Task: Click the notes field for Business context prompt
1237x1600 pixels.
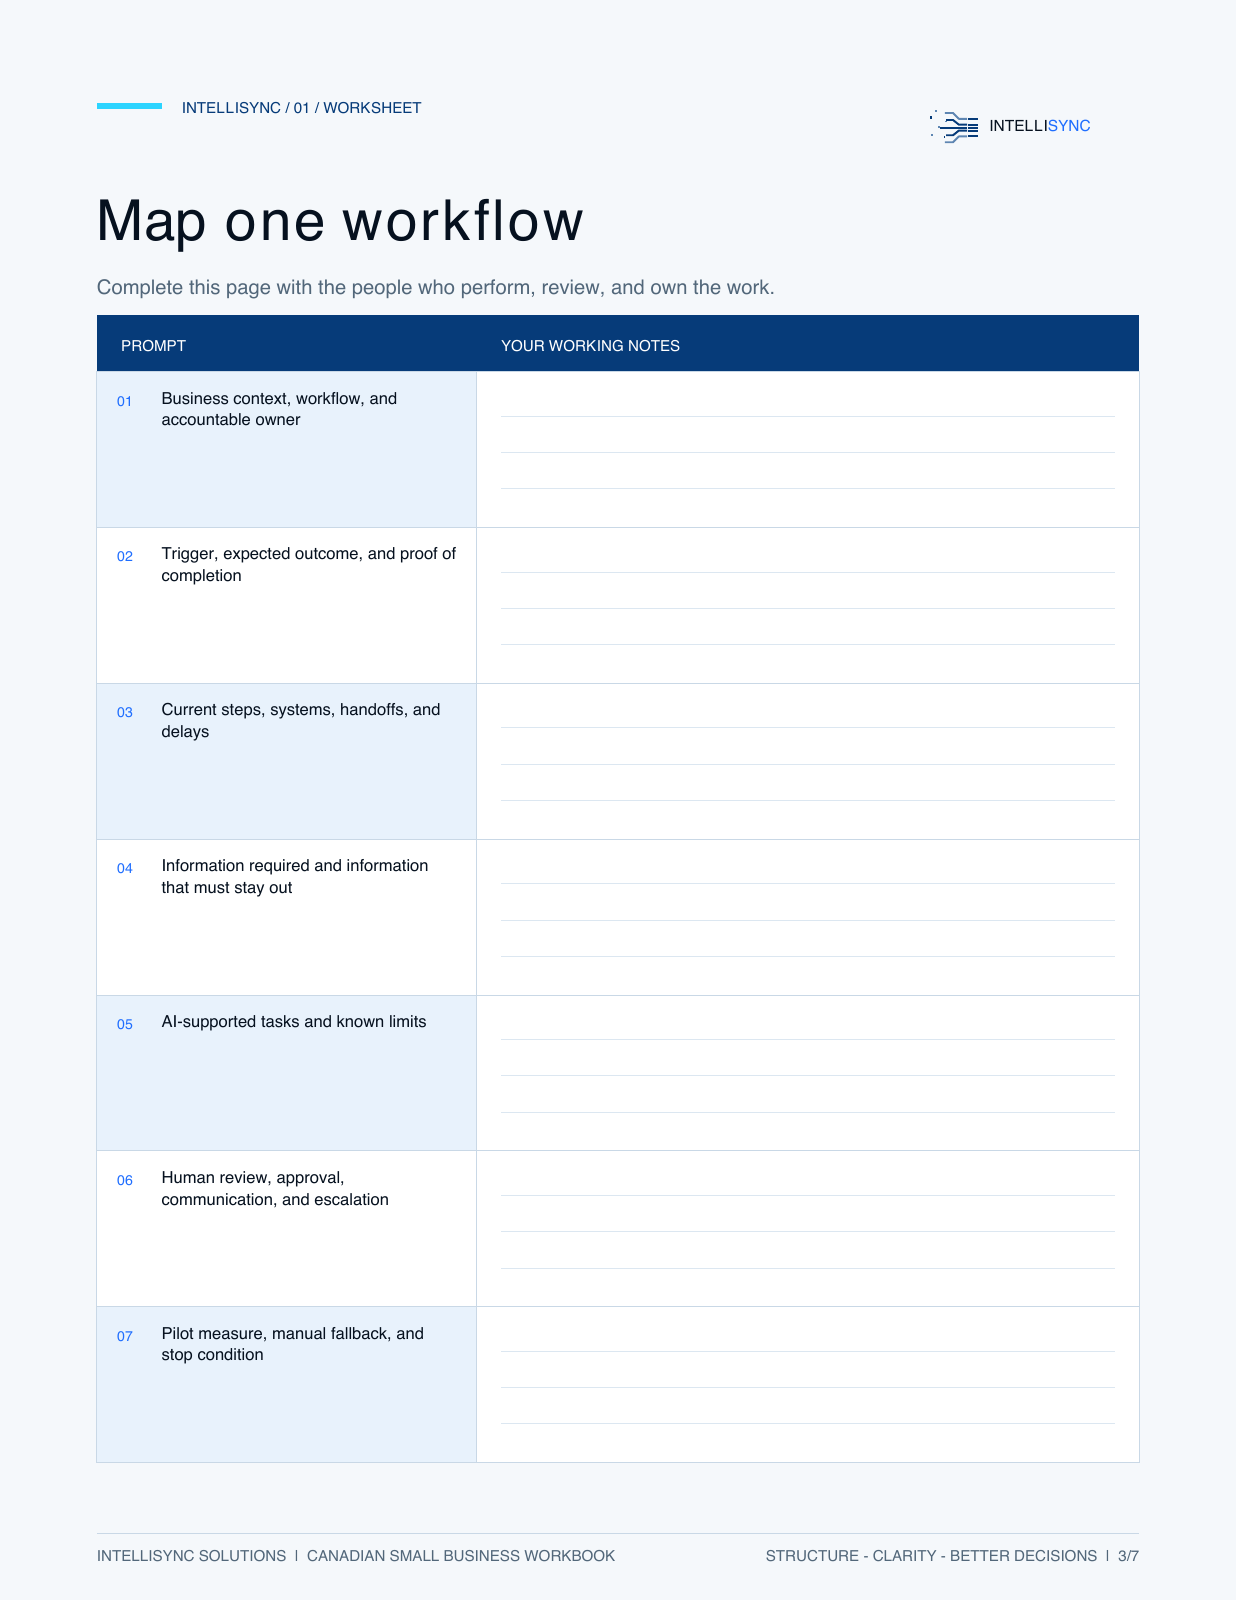Action: pos(807,450)
